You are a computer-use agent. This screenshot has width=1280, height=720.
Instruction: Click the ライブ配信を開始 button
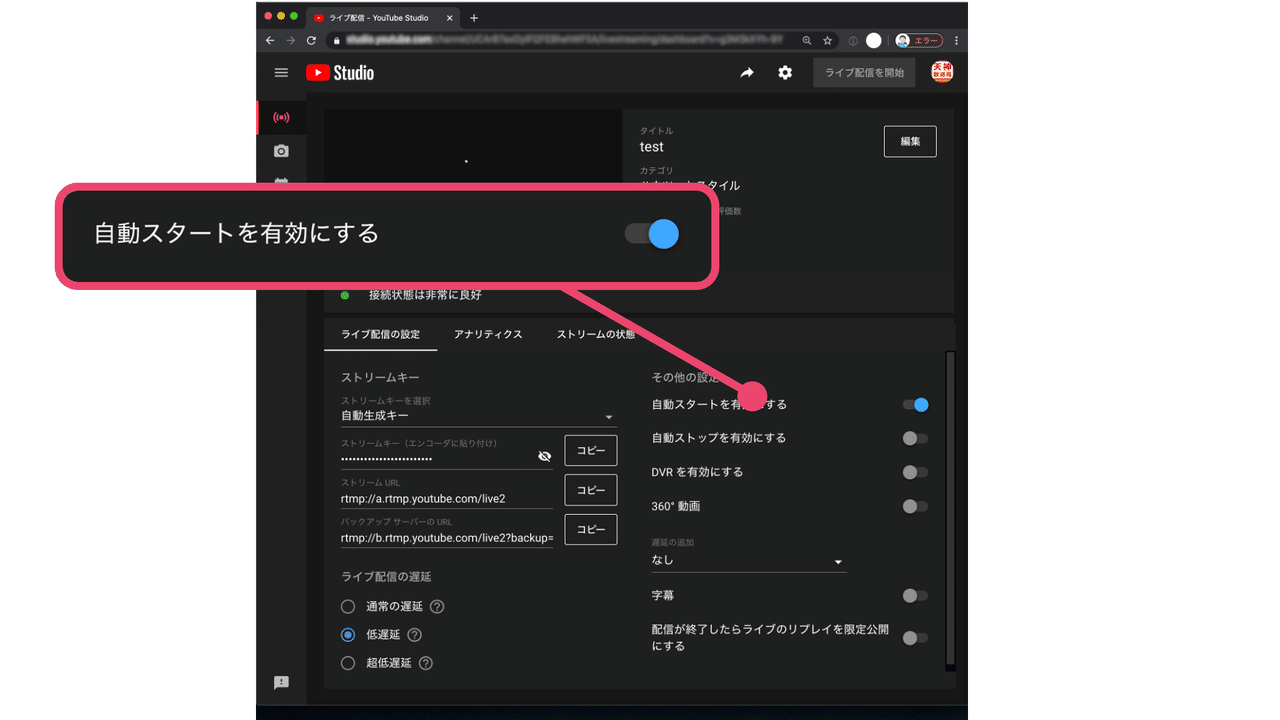point(863,72)
